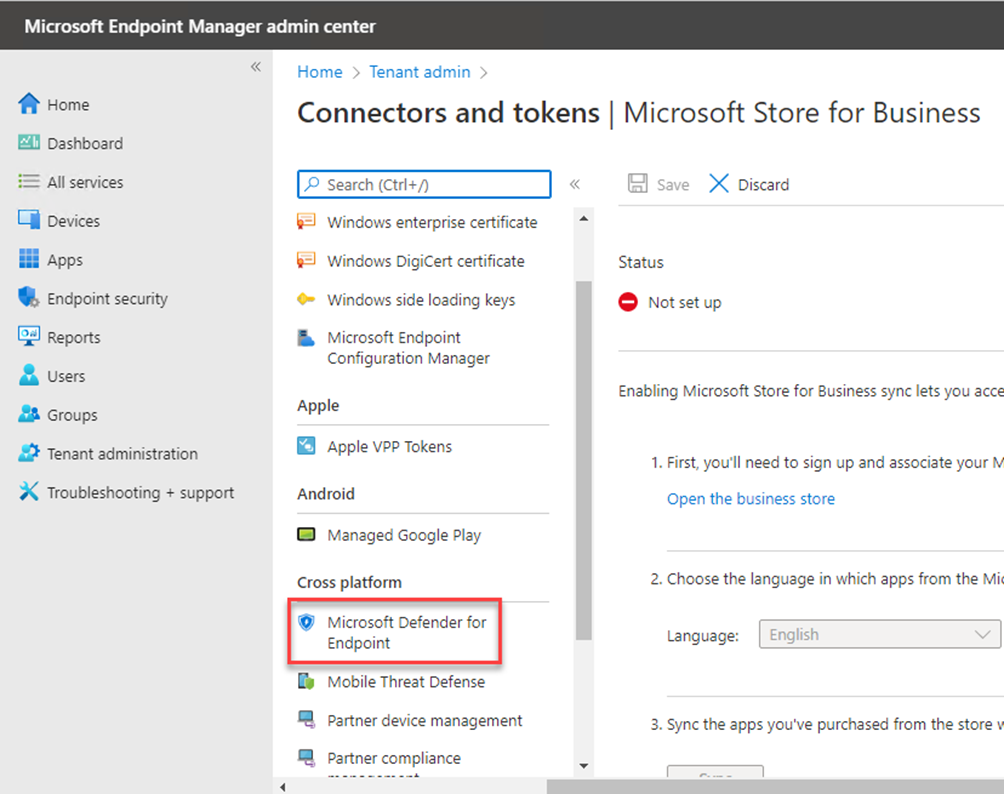Click the Users person icon
Image resolution: width=1004 pixels, height=794 pixels.
[x=29, y=376]
